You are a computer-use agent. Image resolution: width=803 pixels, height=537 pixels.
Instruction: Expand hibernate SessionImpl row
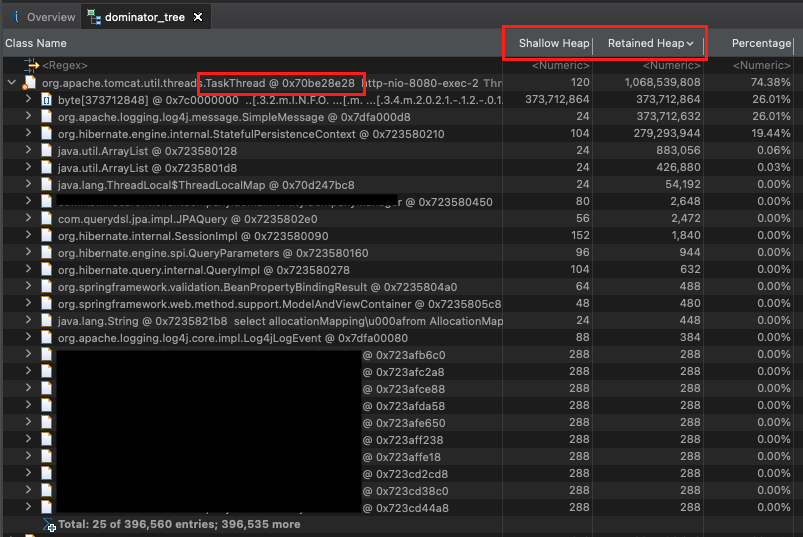(x=29, y=235)
